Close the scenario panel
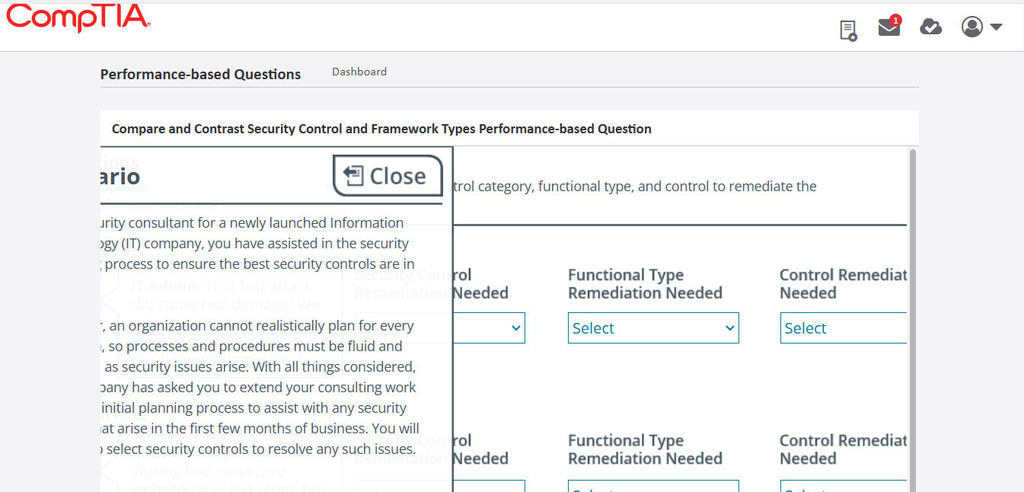Viewport: 1024px width, 492px height. [x=387, y=176]
